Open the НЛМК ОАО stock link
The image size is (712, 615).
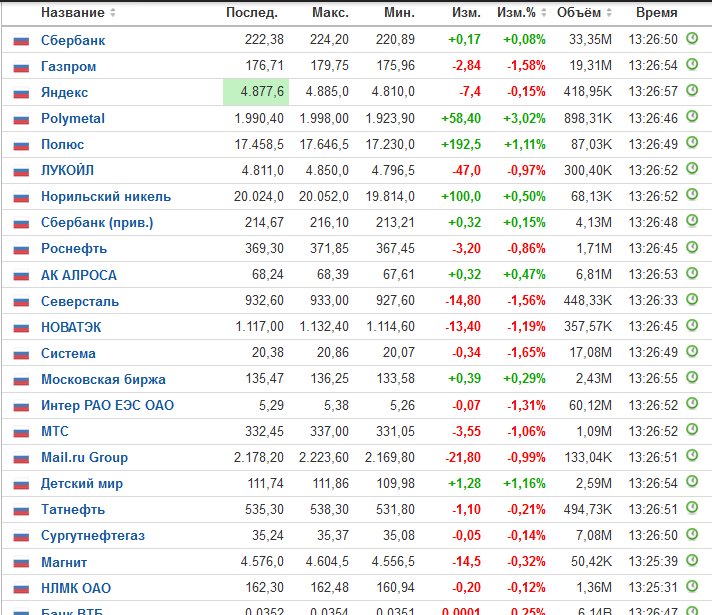pyautogui.click(x=76, y=588)
